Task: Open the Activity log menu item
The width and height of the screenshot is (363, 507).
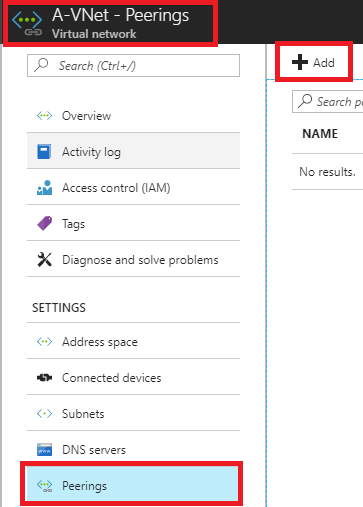Action: tap(133, 151)
